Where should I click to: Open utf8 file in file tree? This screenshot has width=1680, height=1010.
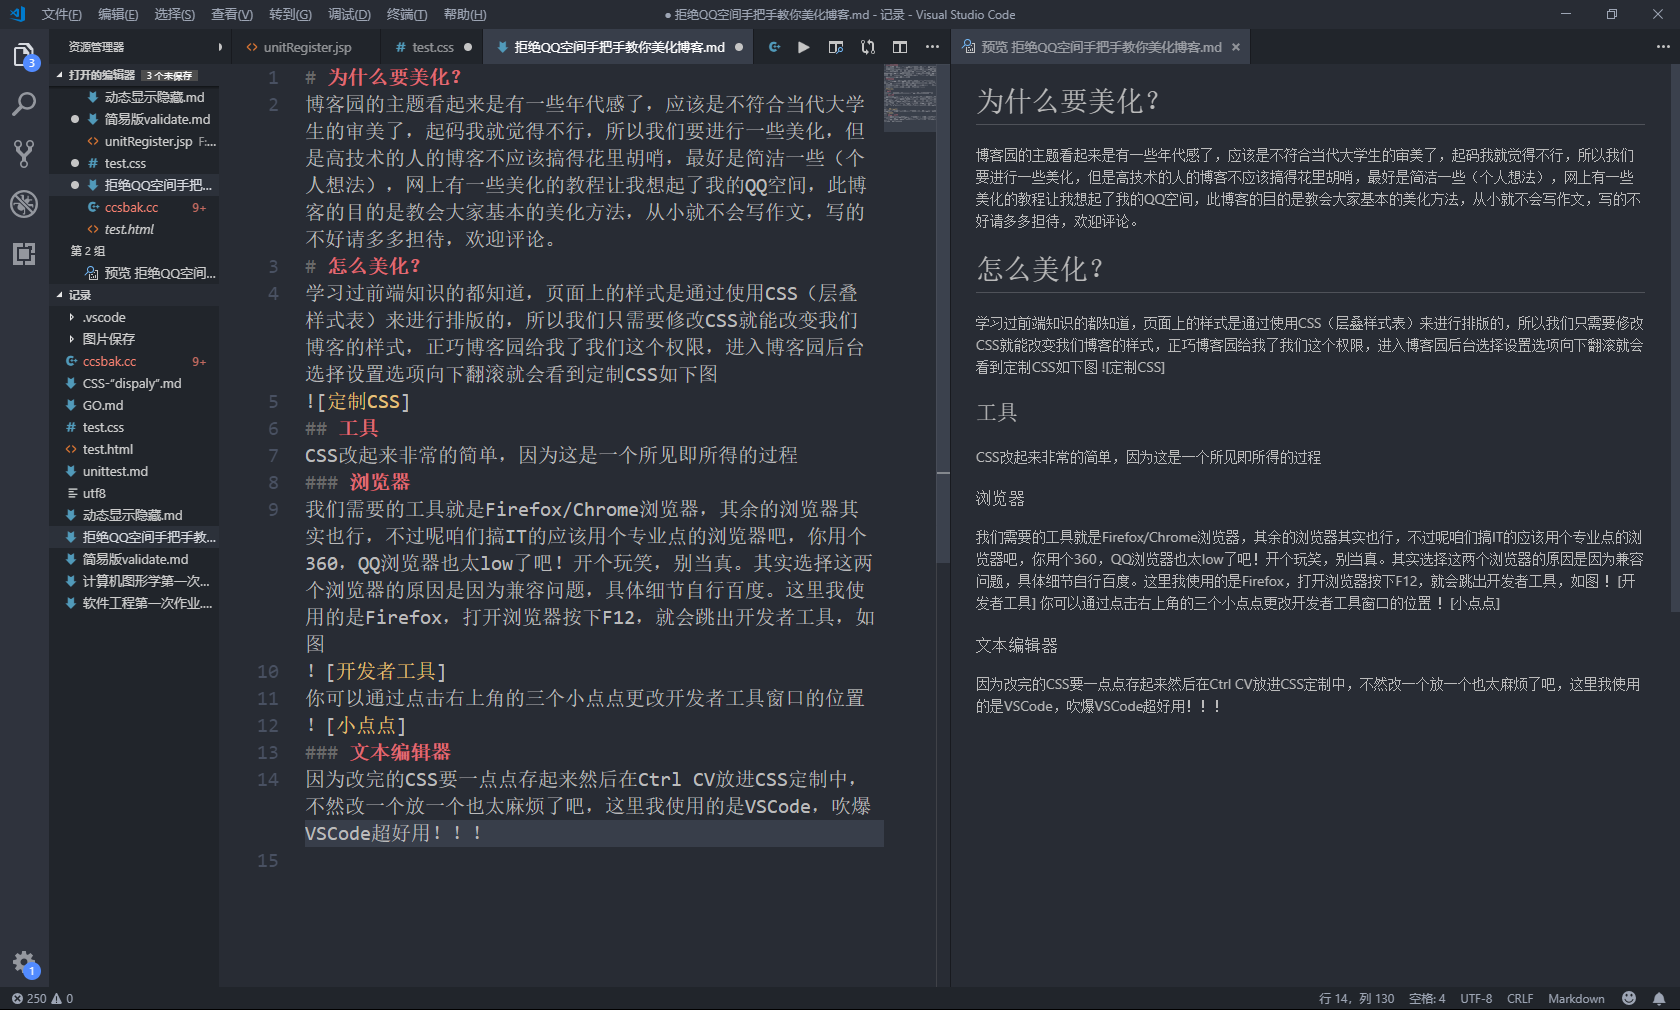pyautogui.click(x=134, y=493)
